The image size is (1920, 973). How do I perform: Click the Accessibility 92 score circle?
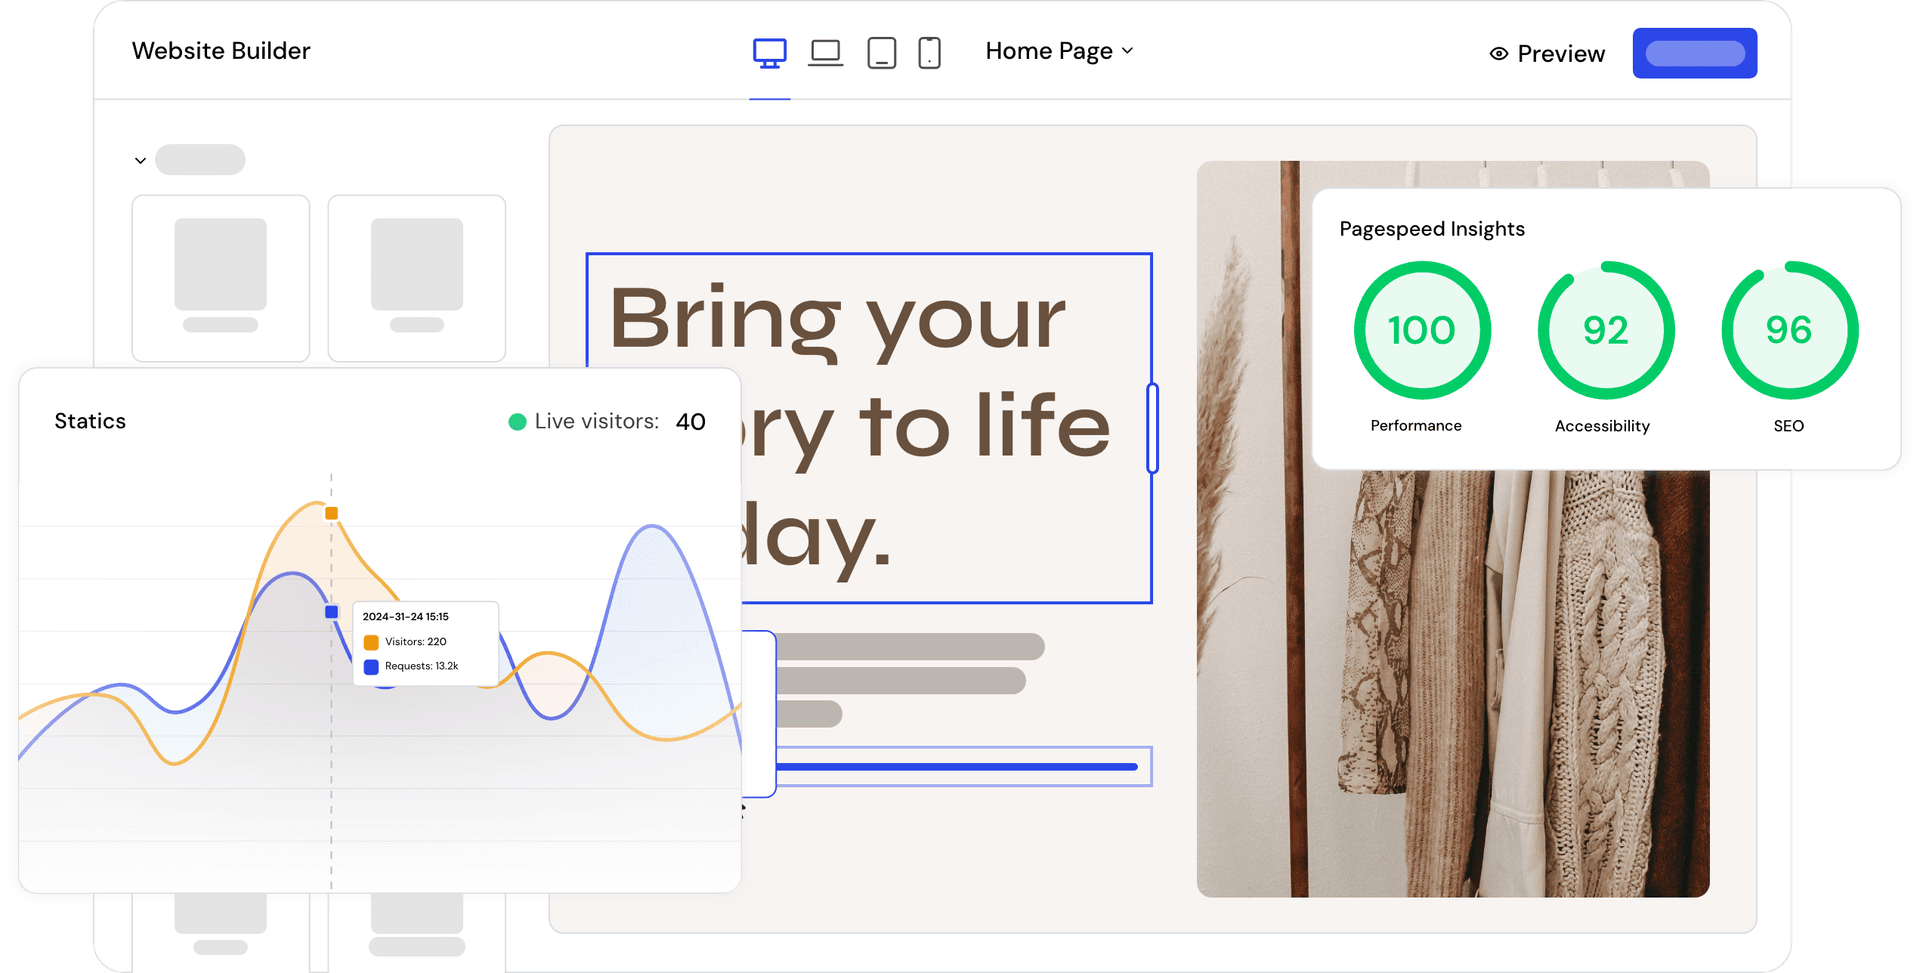coord(1606,330)
